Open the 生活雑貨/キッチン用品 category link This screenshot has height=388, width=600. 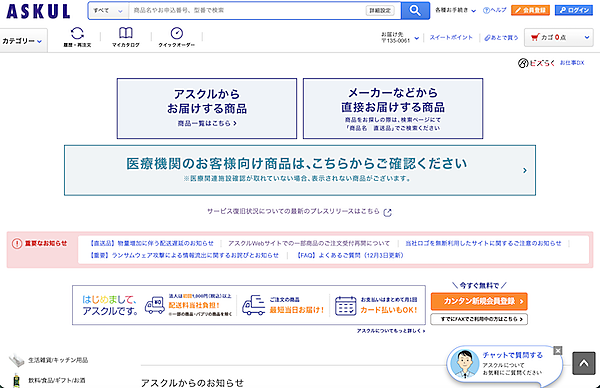pyautogui.click(x=58, y=360)
